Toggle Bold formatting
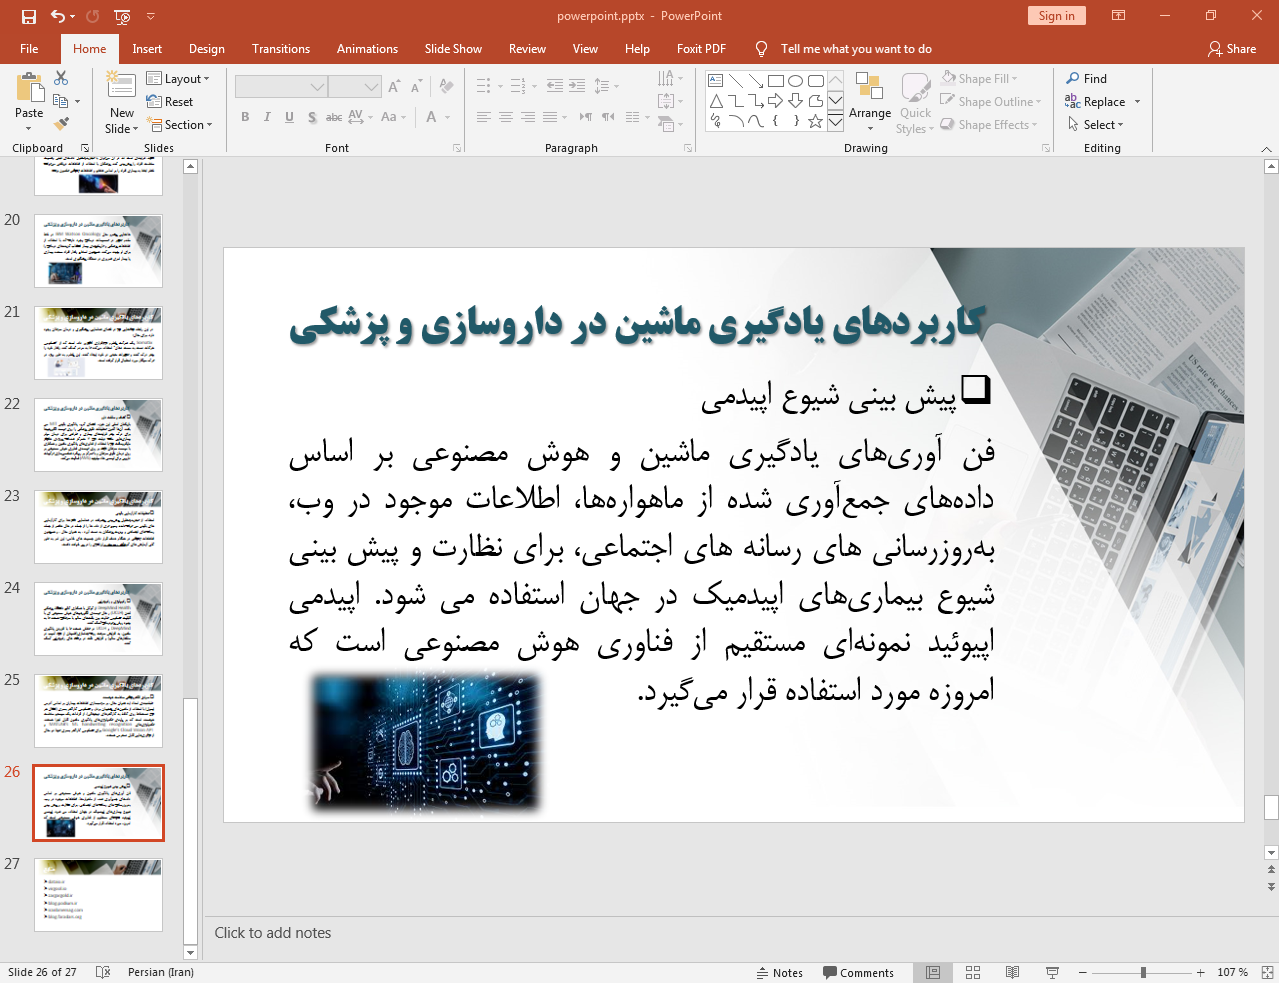This screenshot has width=1279, height=983. coord(245,117)
